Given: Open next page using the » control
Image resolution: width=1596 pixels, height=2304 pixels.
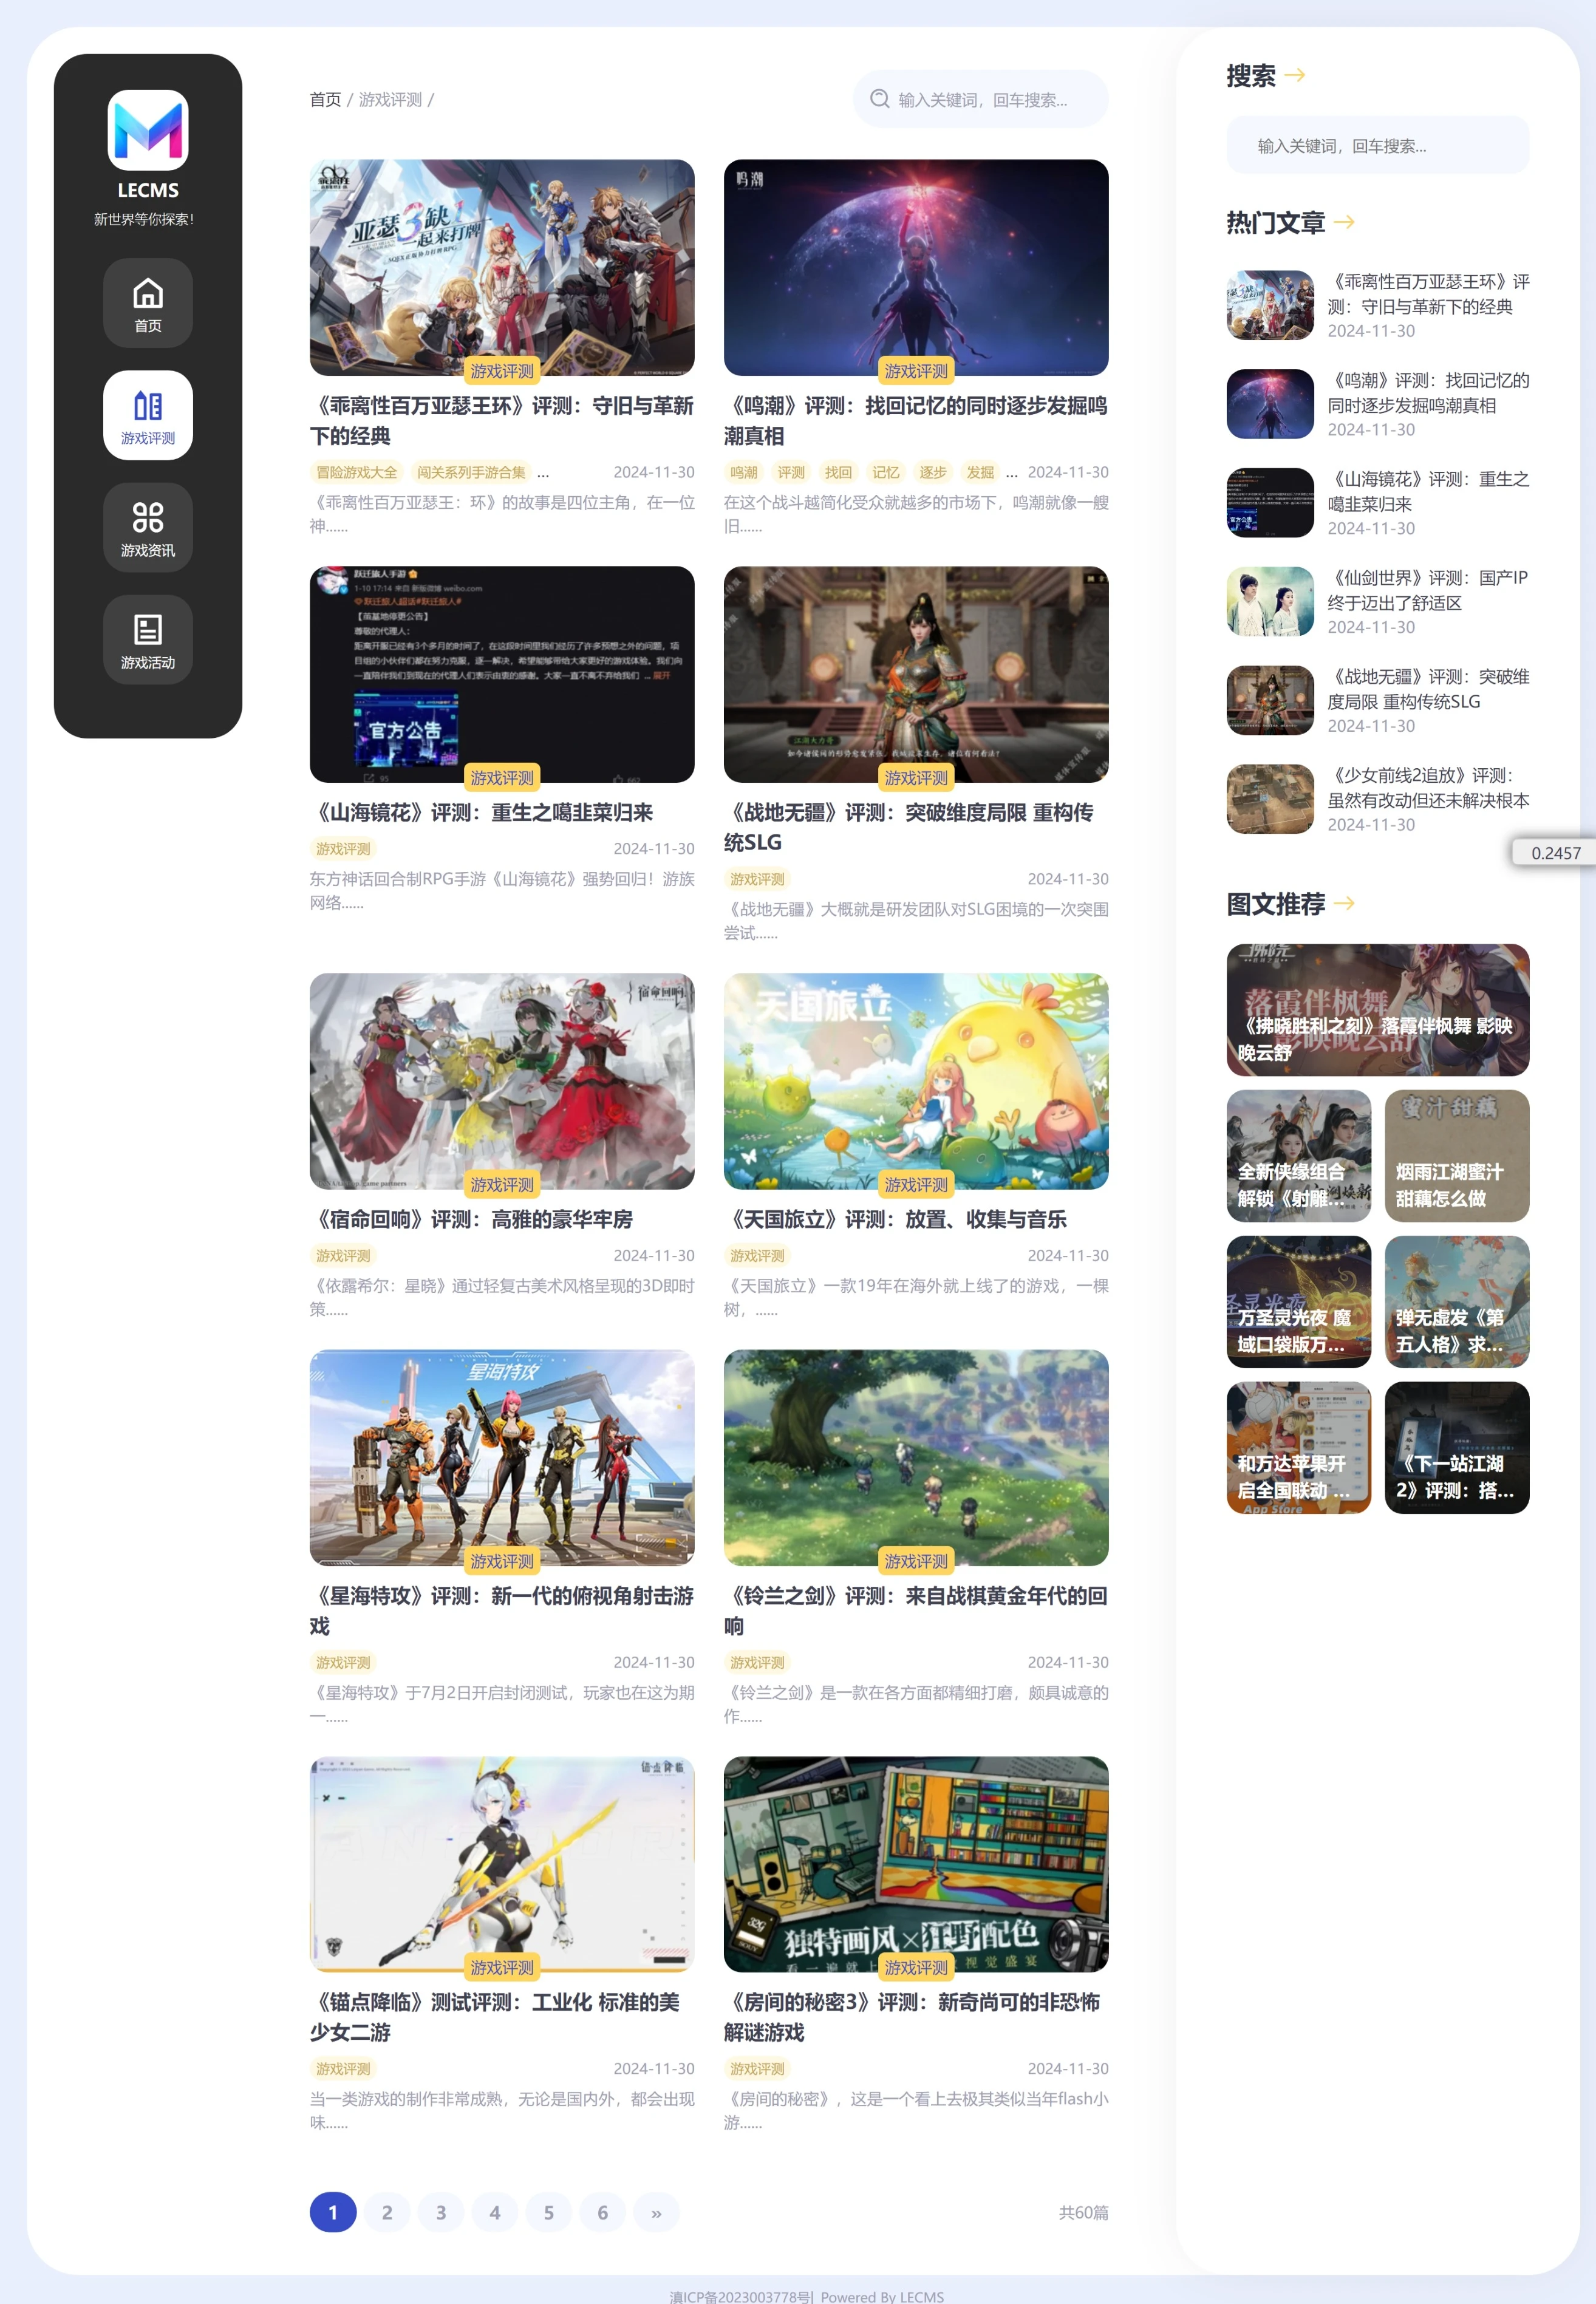Looking at the screenshot, I should pos(657,2212).
